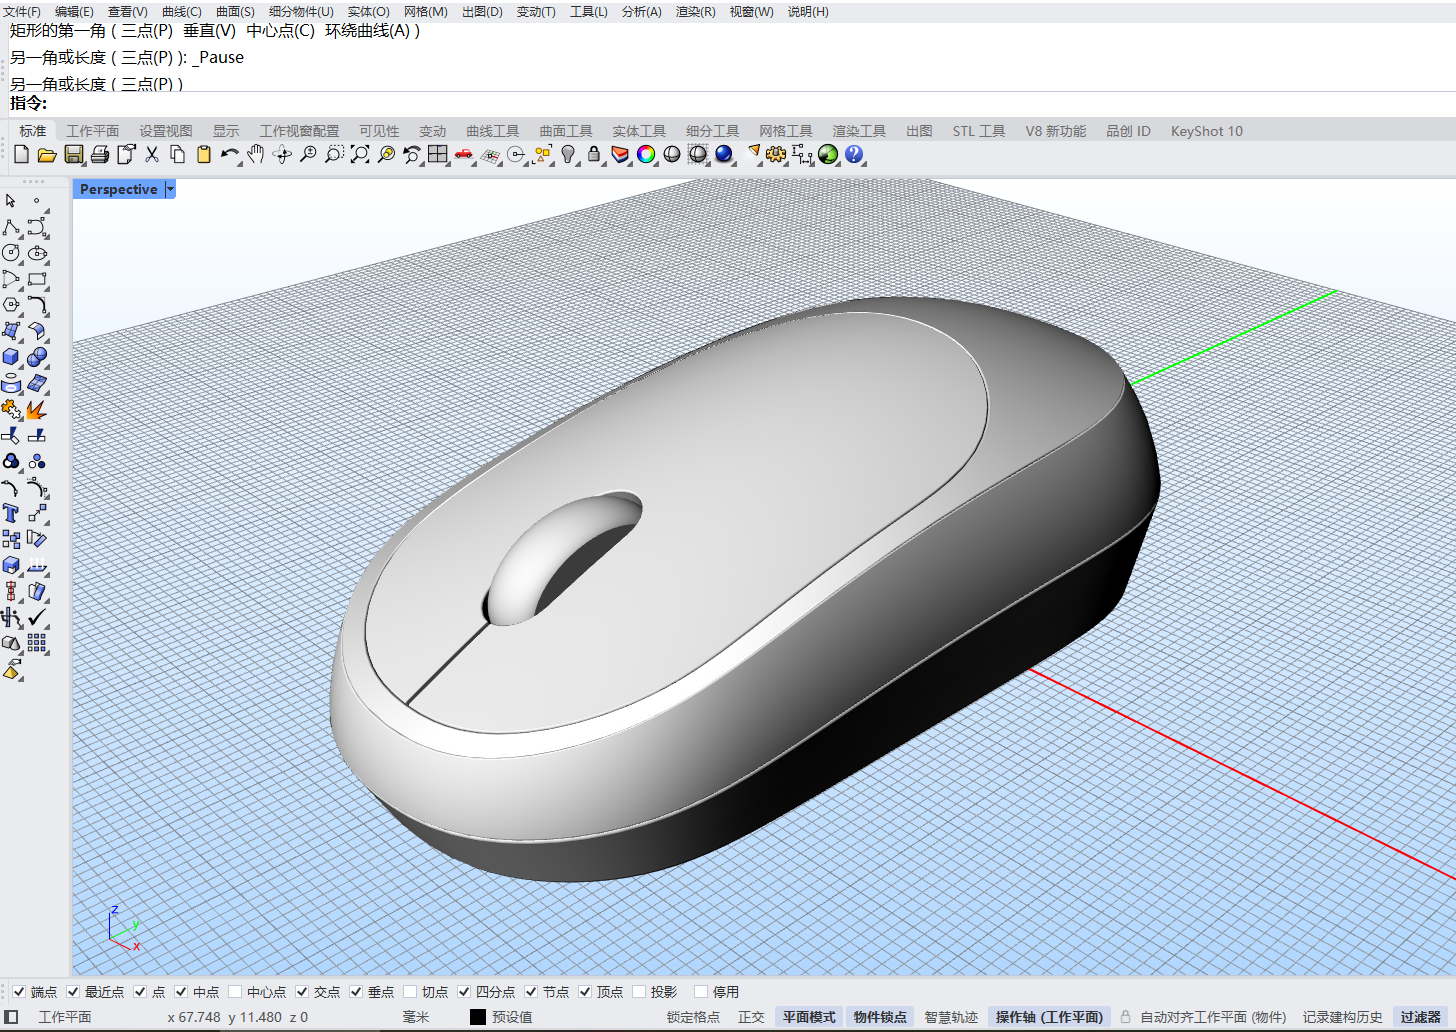The image size is (1456, 1032).
Task: Select the Box solid tool
Action: 11,357
